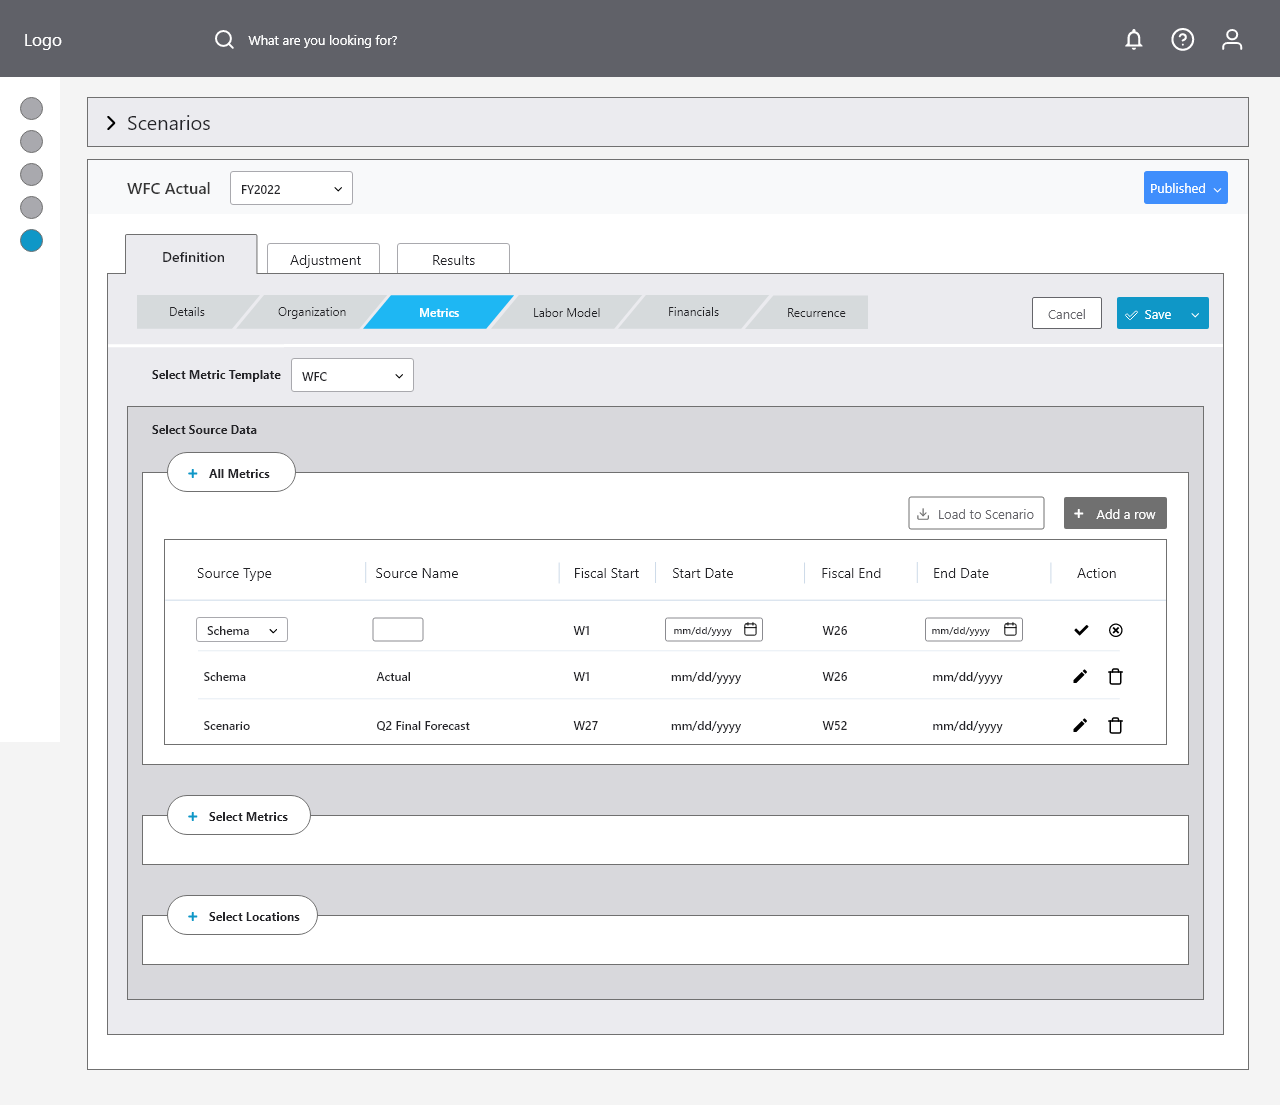The height and width of the screenshot is (1105, 1280).
Task: Delete the Q2 Final Forecast row
Action: pyautogui.click(x=1116, y=726)
